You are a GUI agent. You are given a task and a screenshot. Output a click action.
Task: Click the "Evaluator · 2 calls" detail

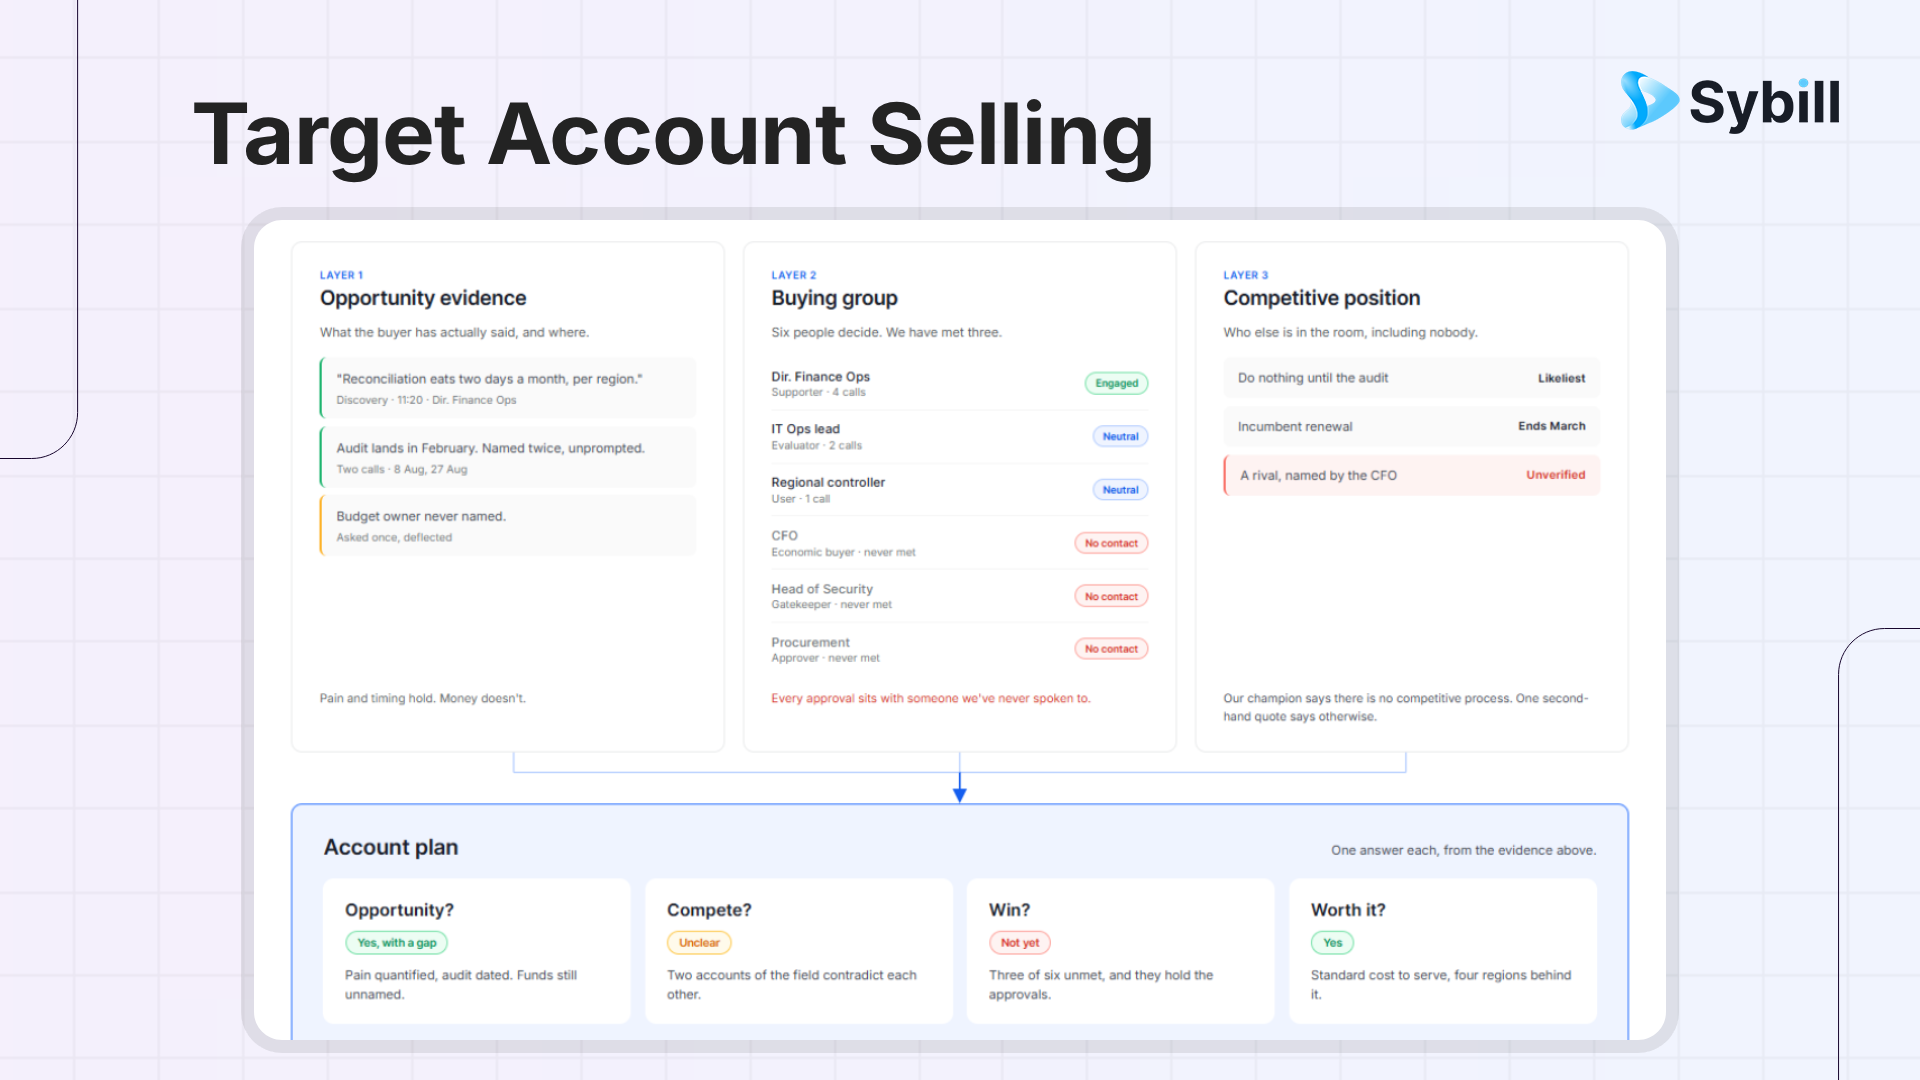tap(816, 445)
